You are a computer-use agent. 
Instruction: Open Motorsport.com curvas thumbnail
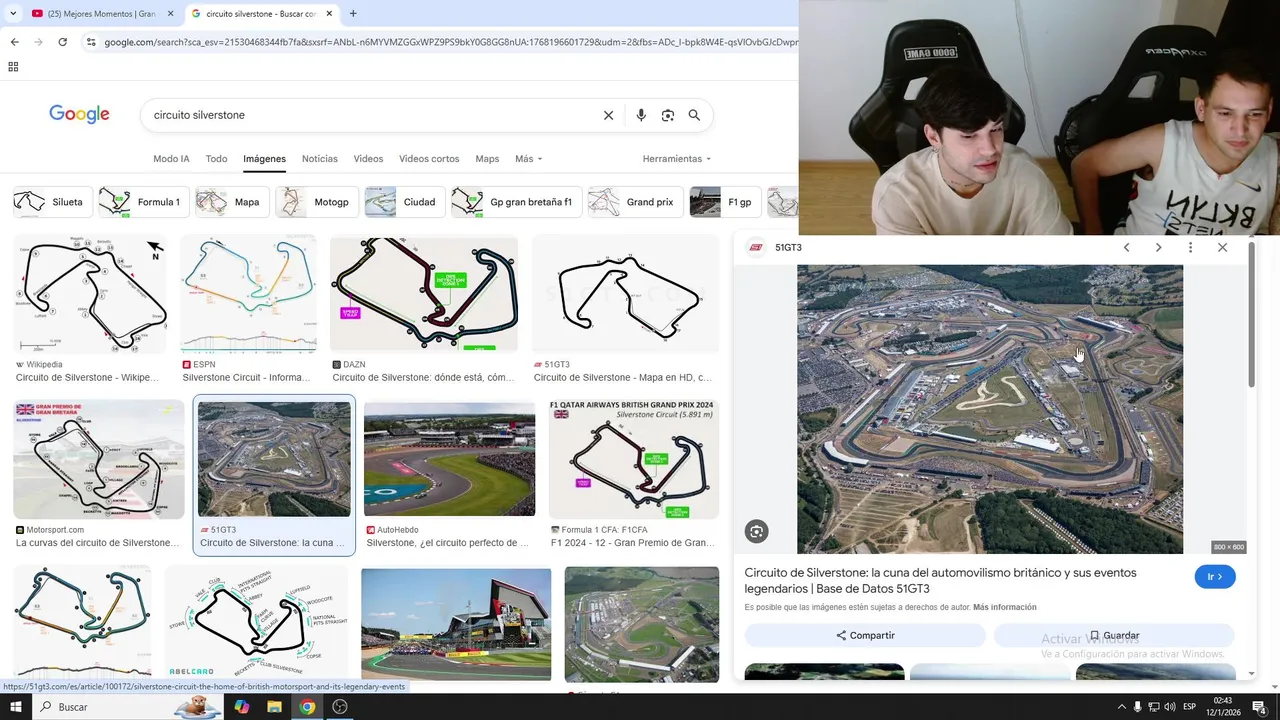pos(99,459)
